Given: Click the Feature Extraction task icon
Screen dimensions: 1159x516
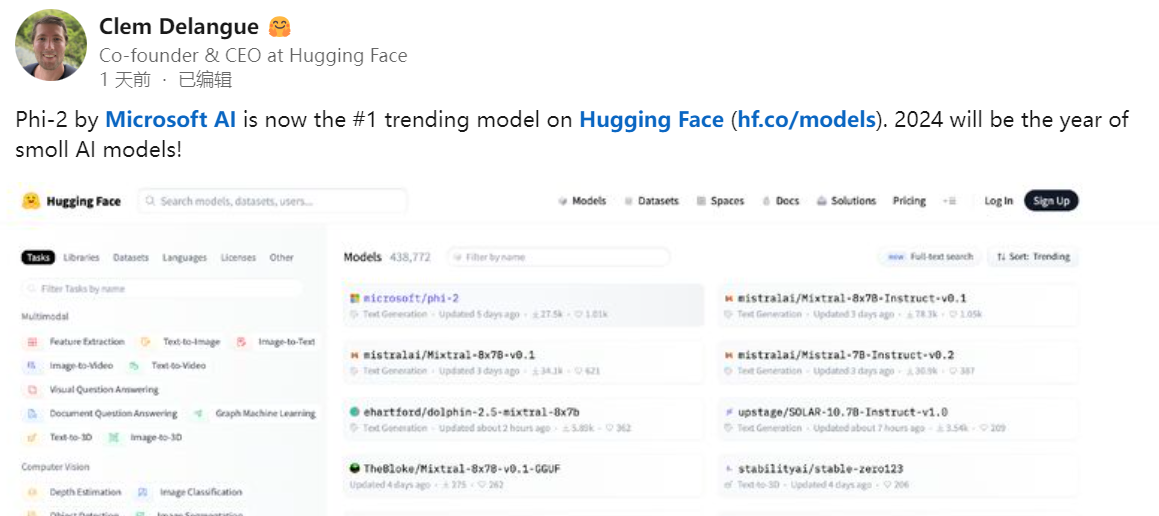Looking at the screenshot, I should (x=32, y=342).
